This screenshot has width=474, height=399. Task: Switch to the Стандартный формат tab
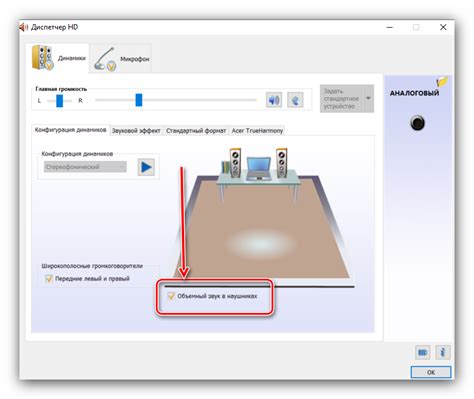[196, 131]
